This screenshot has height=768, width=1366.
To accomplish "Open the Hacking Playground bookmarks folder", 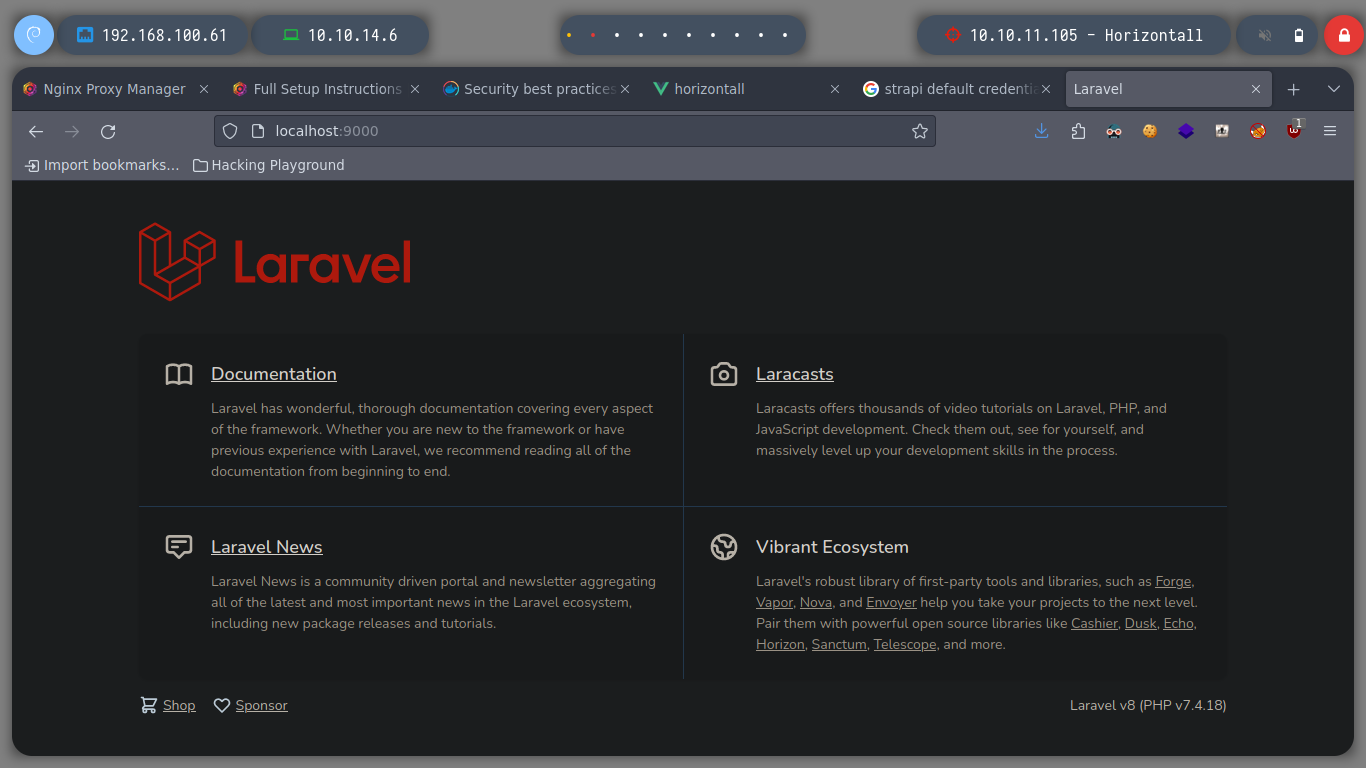I will (x=268, y=165).
